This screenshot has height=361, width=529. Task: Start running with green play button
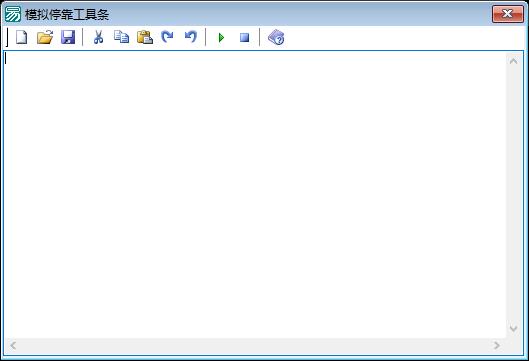click(x=221, y=37)
